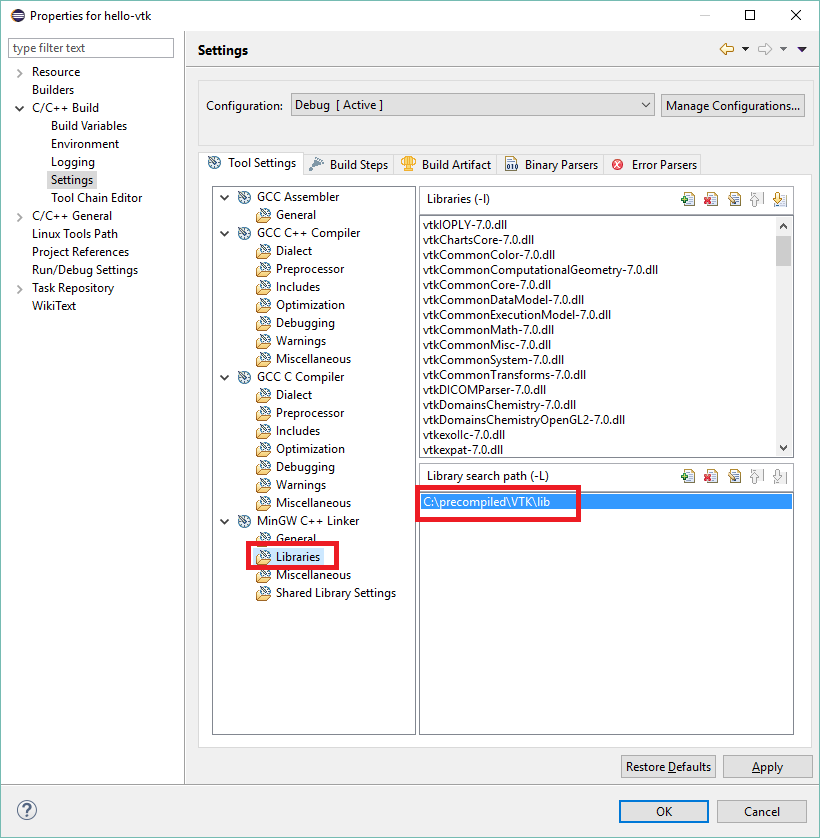
Task: Delete the selected library search path
Action: [712, 475]
